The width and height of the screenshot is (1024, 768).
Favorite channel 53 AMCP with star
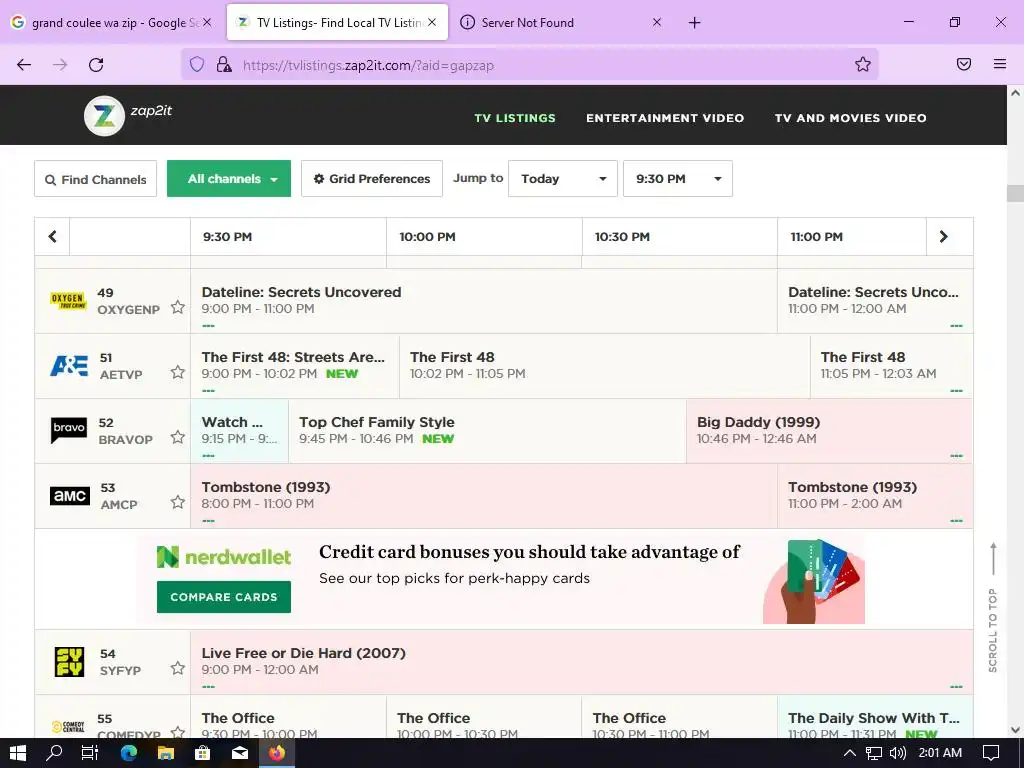pyautogui.click(x=178, y=502)
